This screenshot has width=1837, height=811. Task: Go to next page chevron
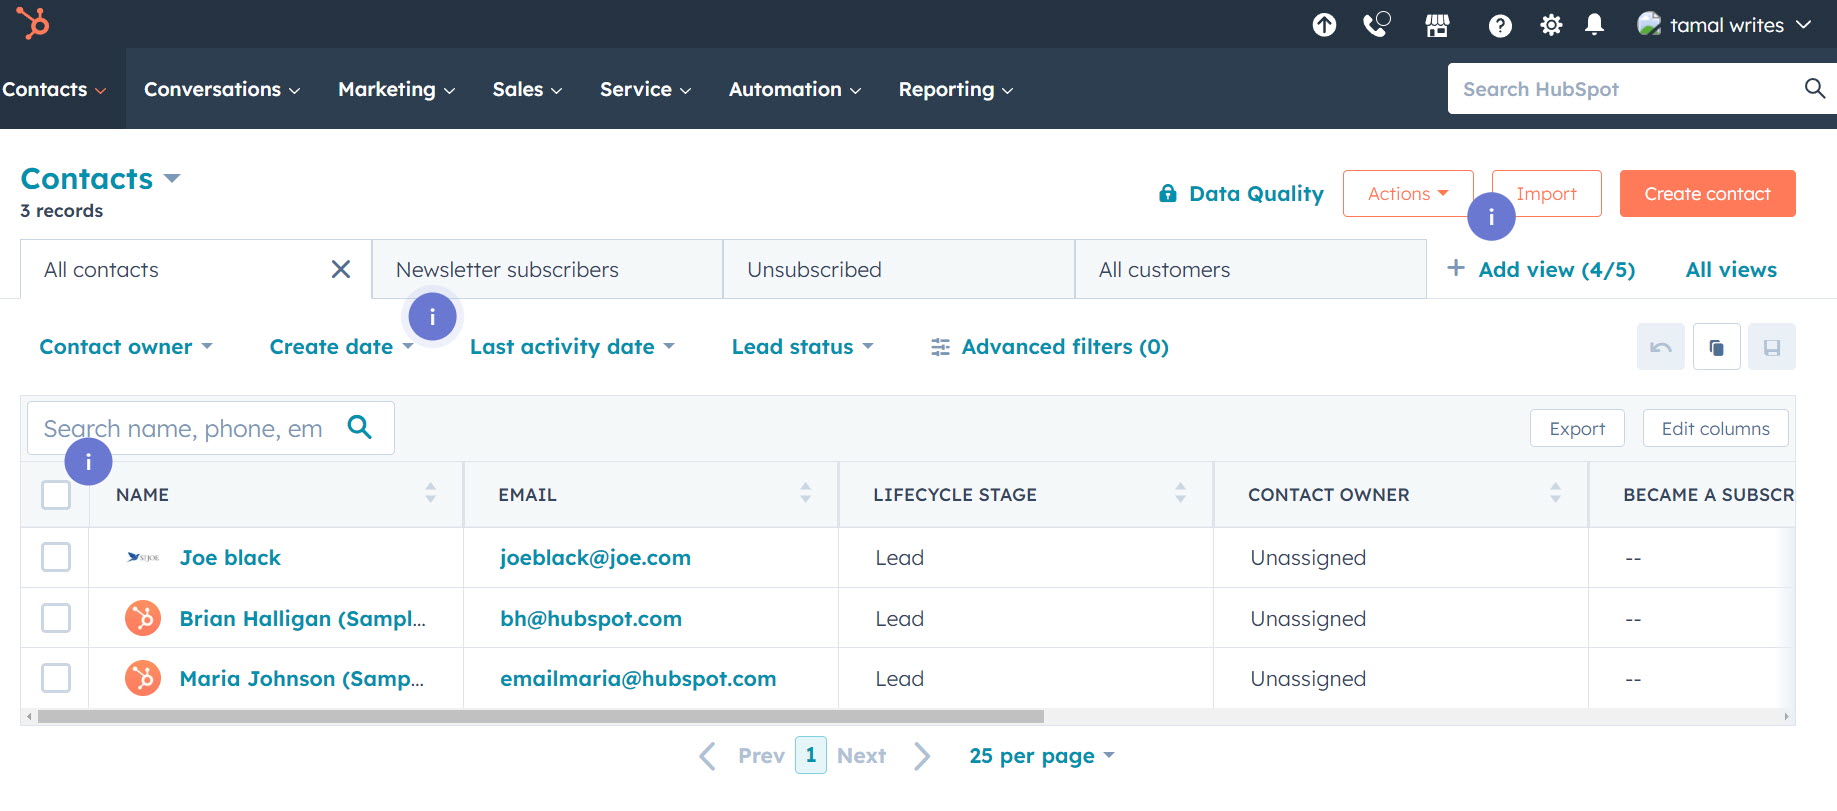[x=922, y=756]
